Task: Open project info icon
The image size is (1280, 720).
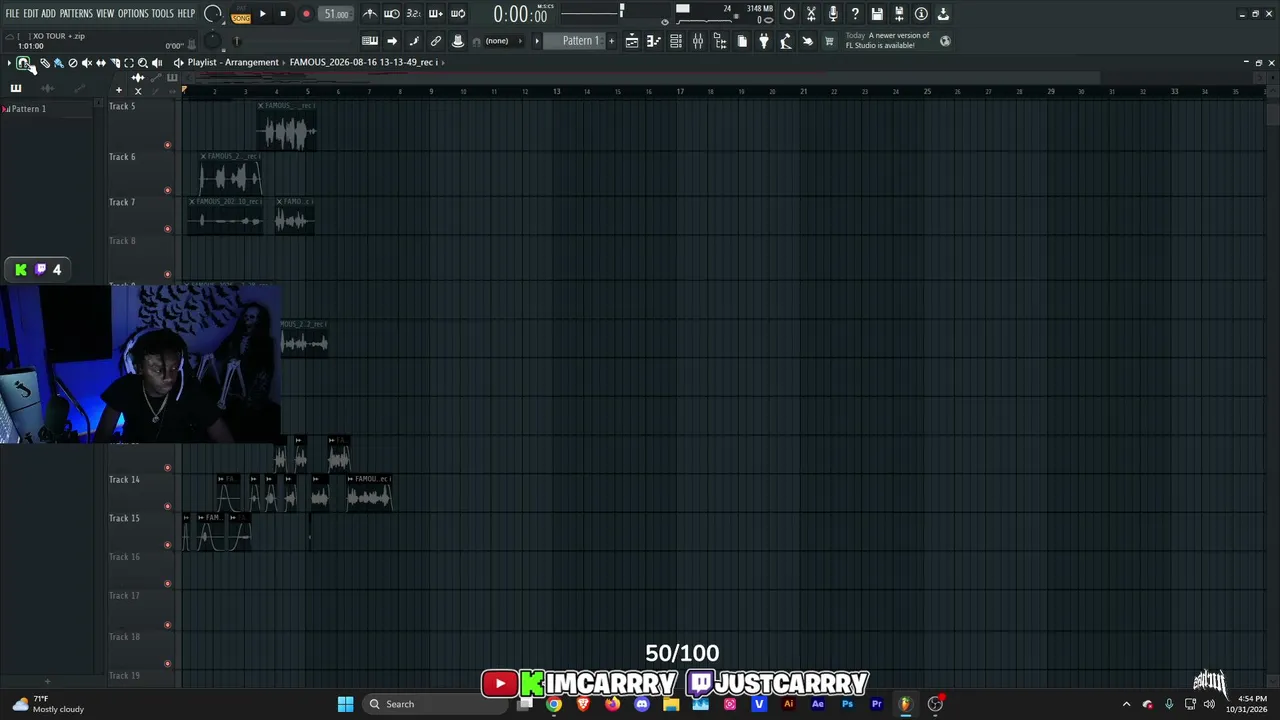Action: tap(921, 14)
